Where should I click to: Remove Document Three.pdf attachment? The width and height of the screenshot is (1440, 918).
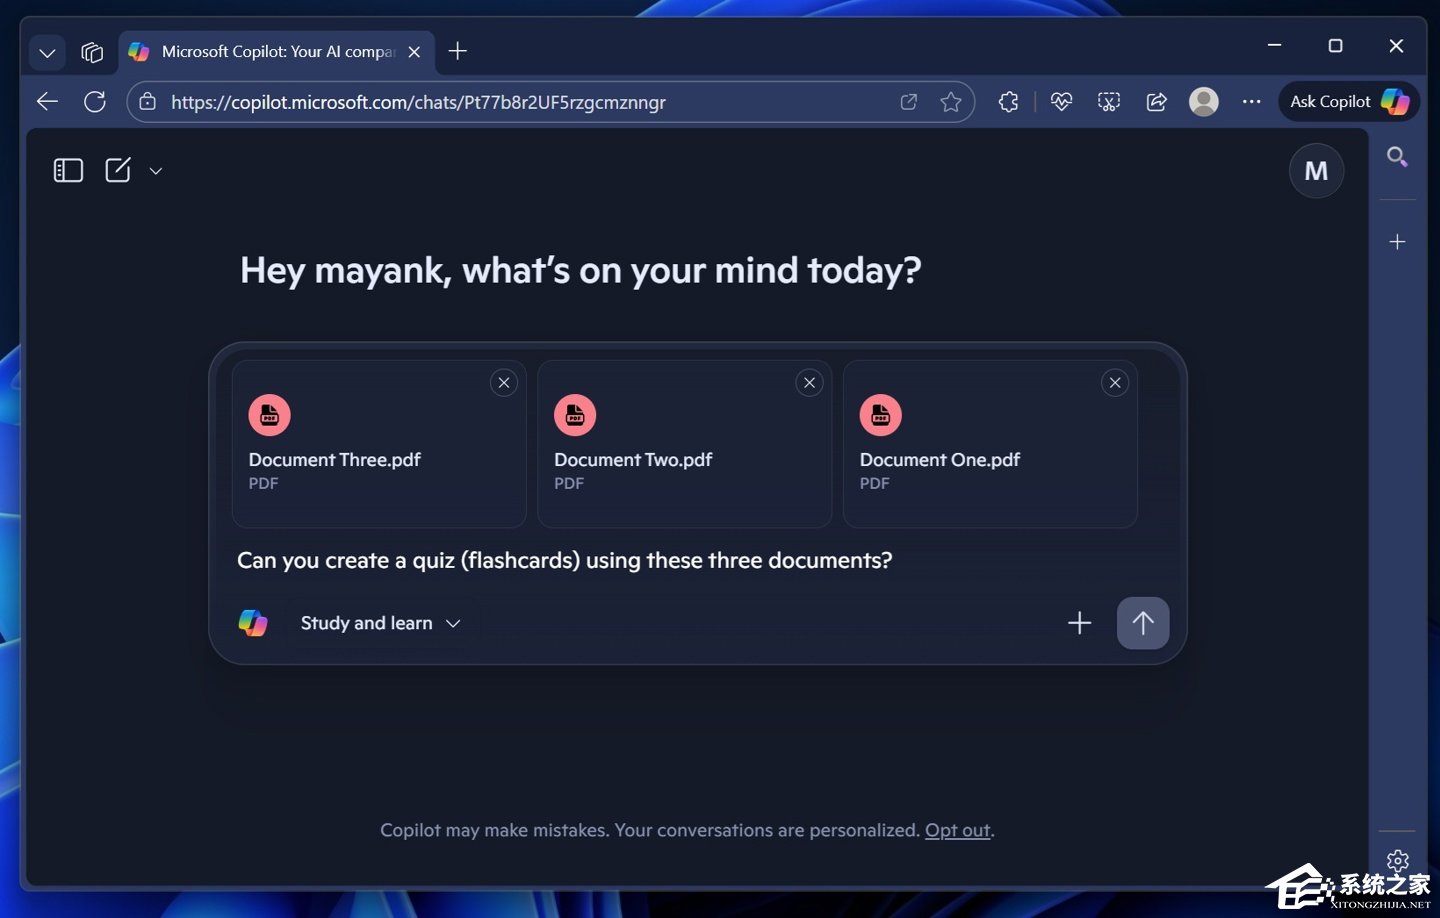(504, 383)
